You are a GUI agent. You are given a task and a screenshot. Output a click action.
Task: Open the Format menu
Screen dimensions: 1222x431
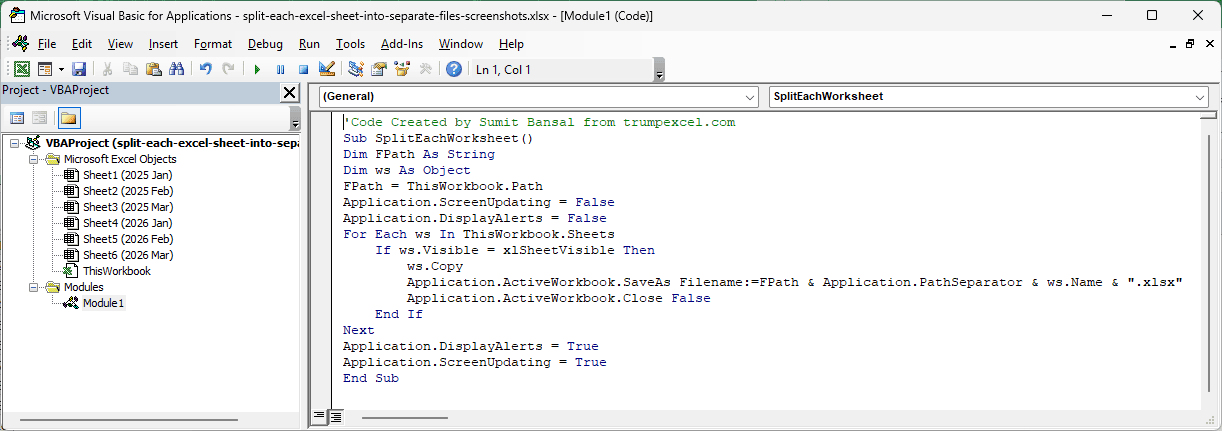click(213, 44)
